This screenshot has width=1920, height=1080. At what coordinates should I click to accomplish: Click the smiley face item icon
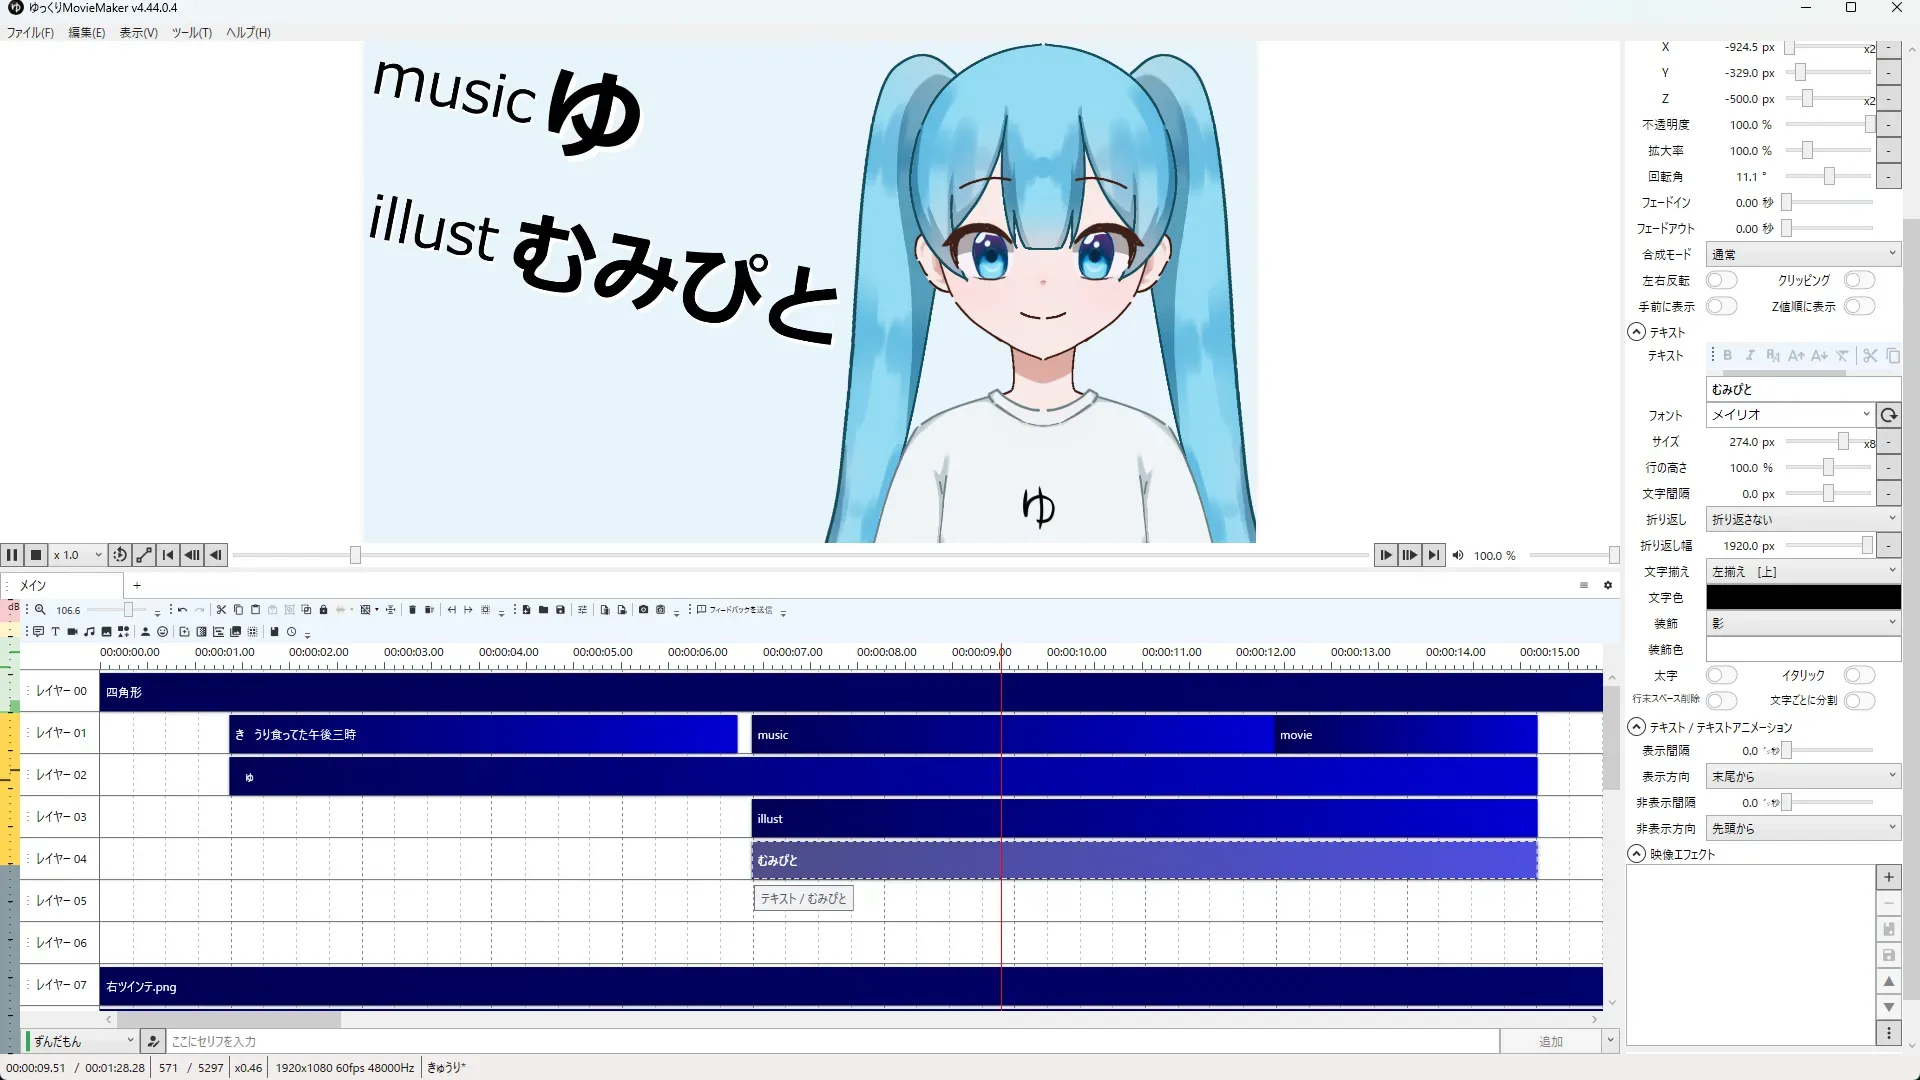tap(162, 632)
